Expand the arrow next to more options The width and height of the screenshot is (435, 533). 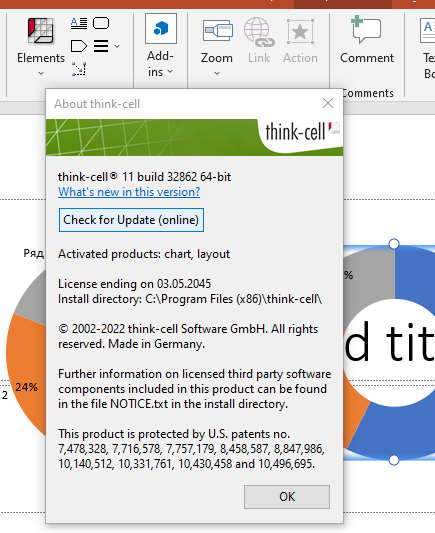coord(117,46)
